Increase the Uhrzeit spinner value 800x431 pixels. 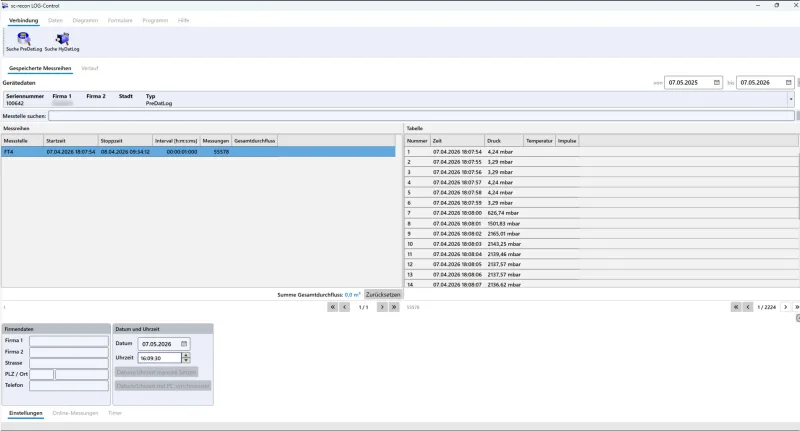pyautogui.click(x=186, y=355)
